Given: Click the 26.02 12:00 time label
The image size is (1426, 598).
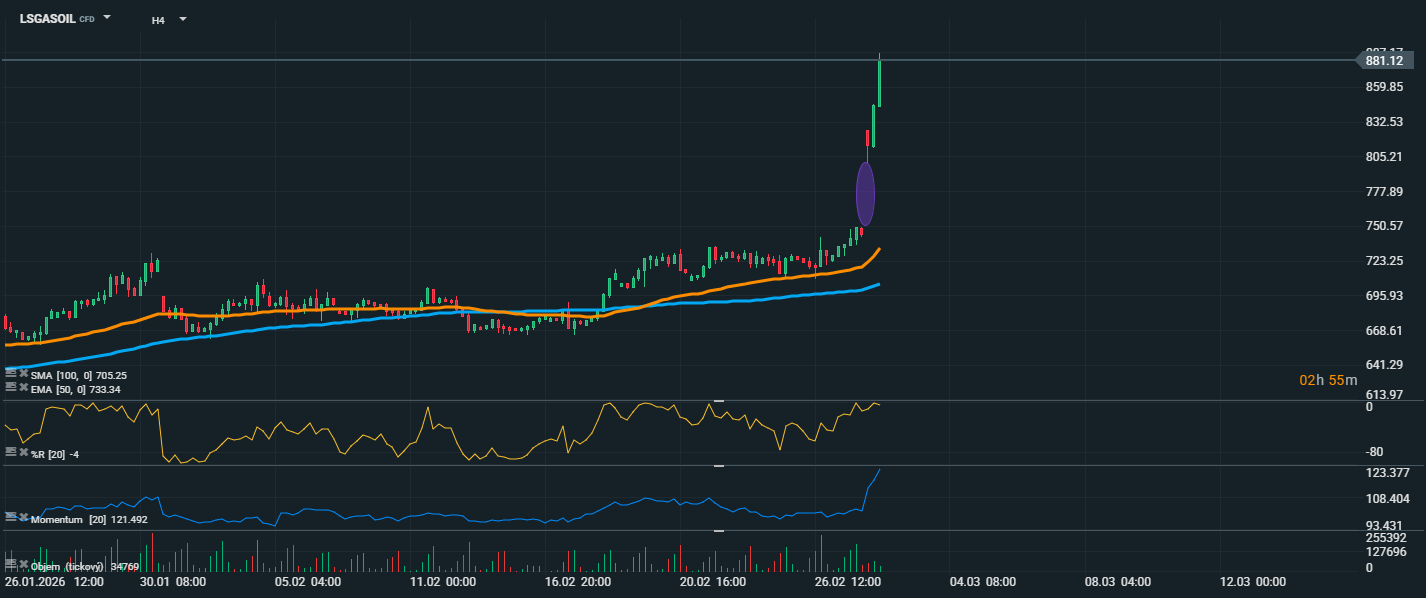Looking at the screenshot, I should point(849,582).
